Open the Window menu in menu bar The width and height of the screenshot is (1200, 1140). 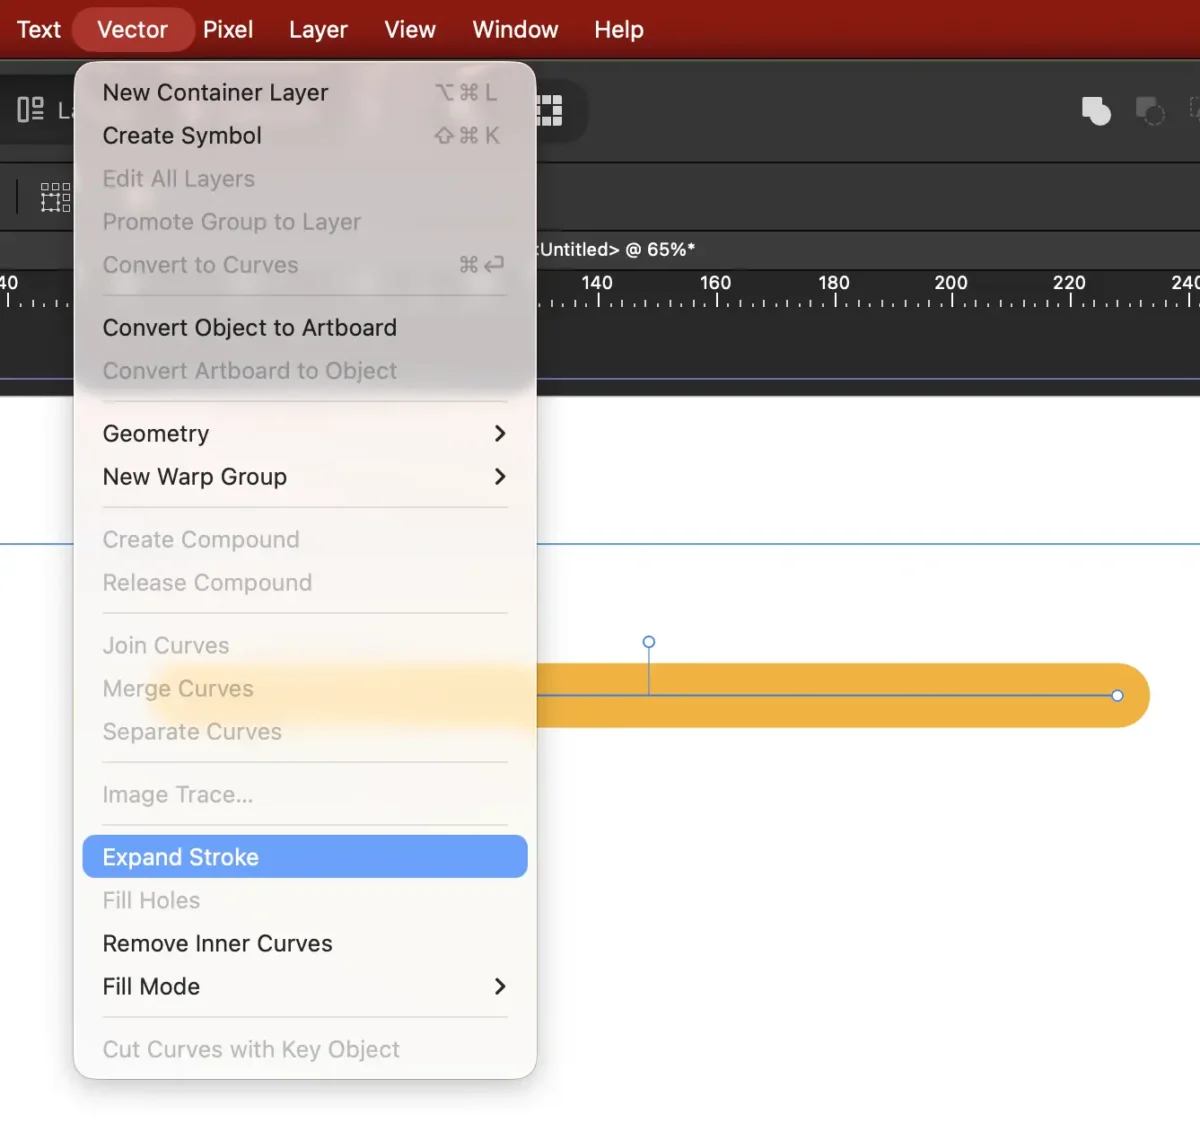(515, 30)
